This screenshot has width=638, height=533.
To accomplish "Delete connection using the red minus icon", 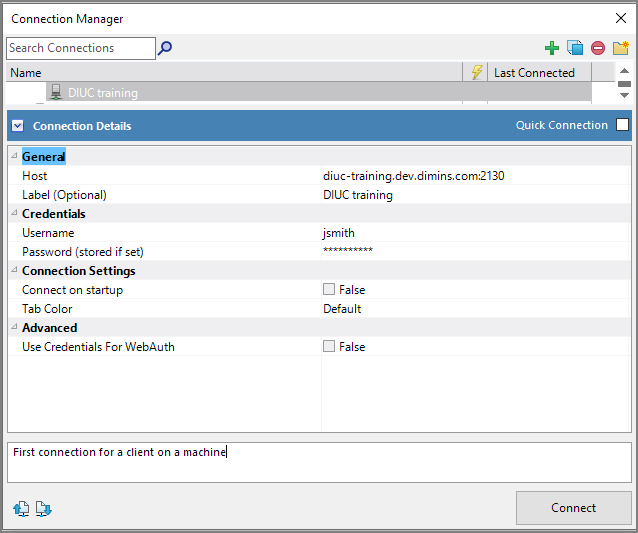I will click(x=598, y=48).
